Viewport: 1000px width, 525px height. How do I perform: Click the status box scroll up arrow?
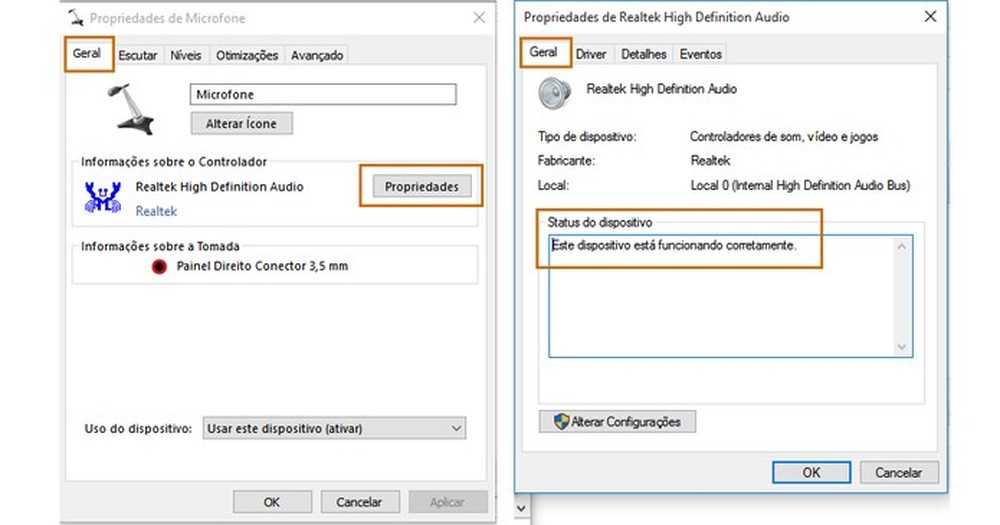[901, 246]
